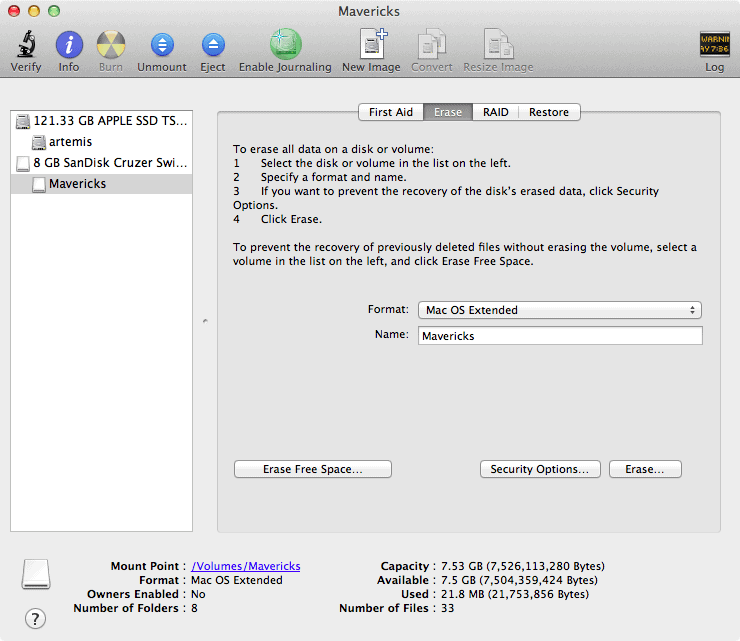This screenshot has height=641, width=740.
Task: Click the help question mark button
Action: pos(35,618)
